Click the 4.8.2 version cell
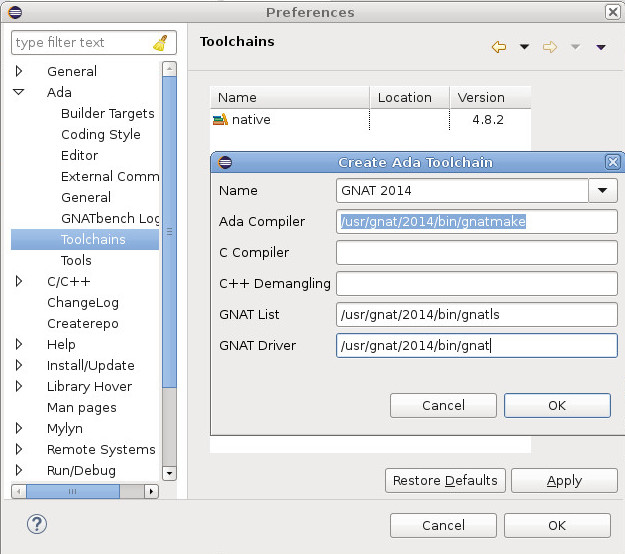The height and width of the screenshot is (554, 625). (x=488, y=120)
